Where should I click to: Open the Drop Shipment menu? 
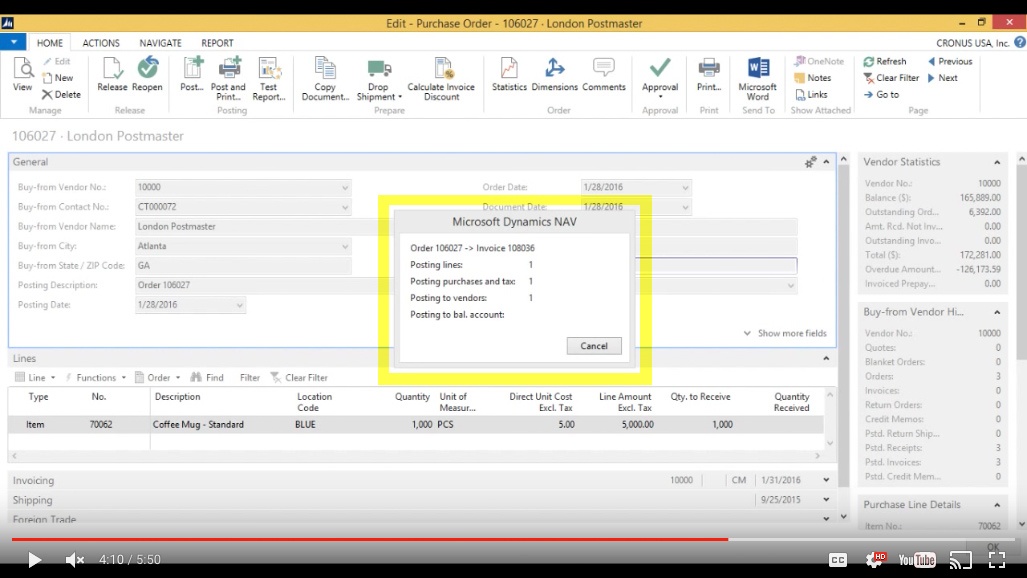[379, 79]
